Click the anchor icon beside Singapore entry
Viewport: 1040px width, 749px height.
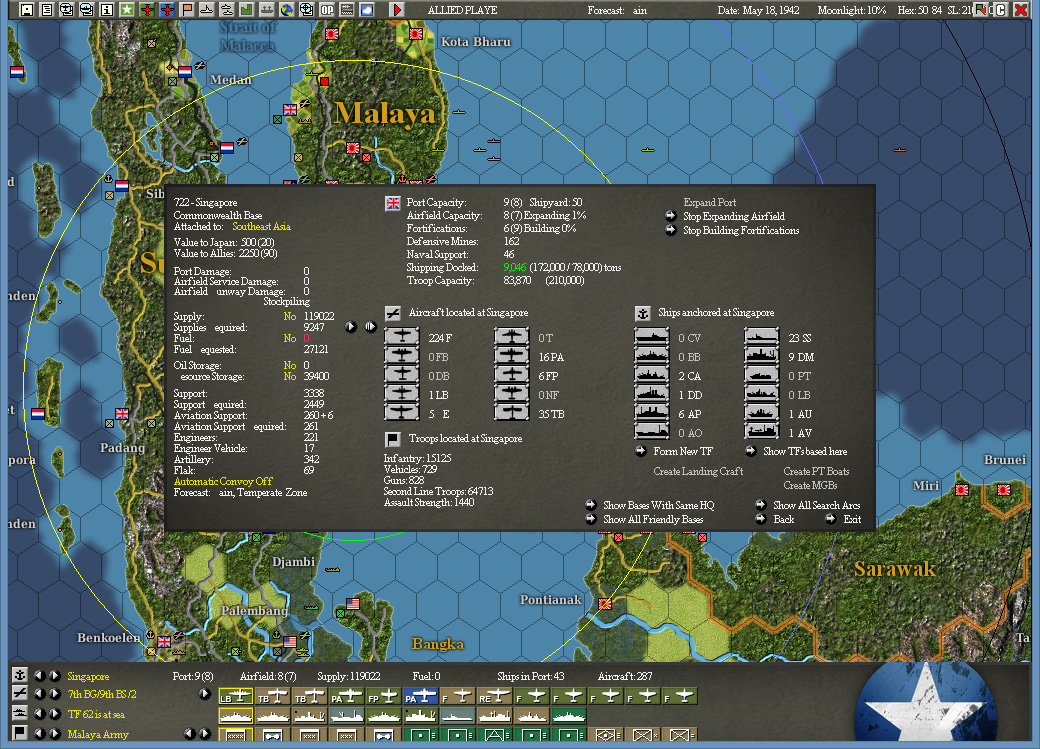[18, 675]
